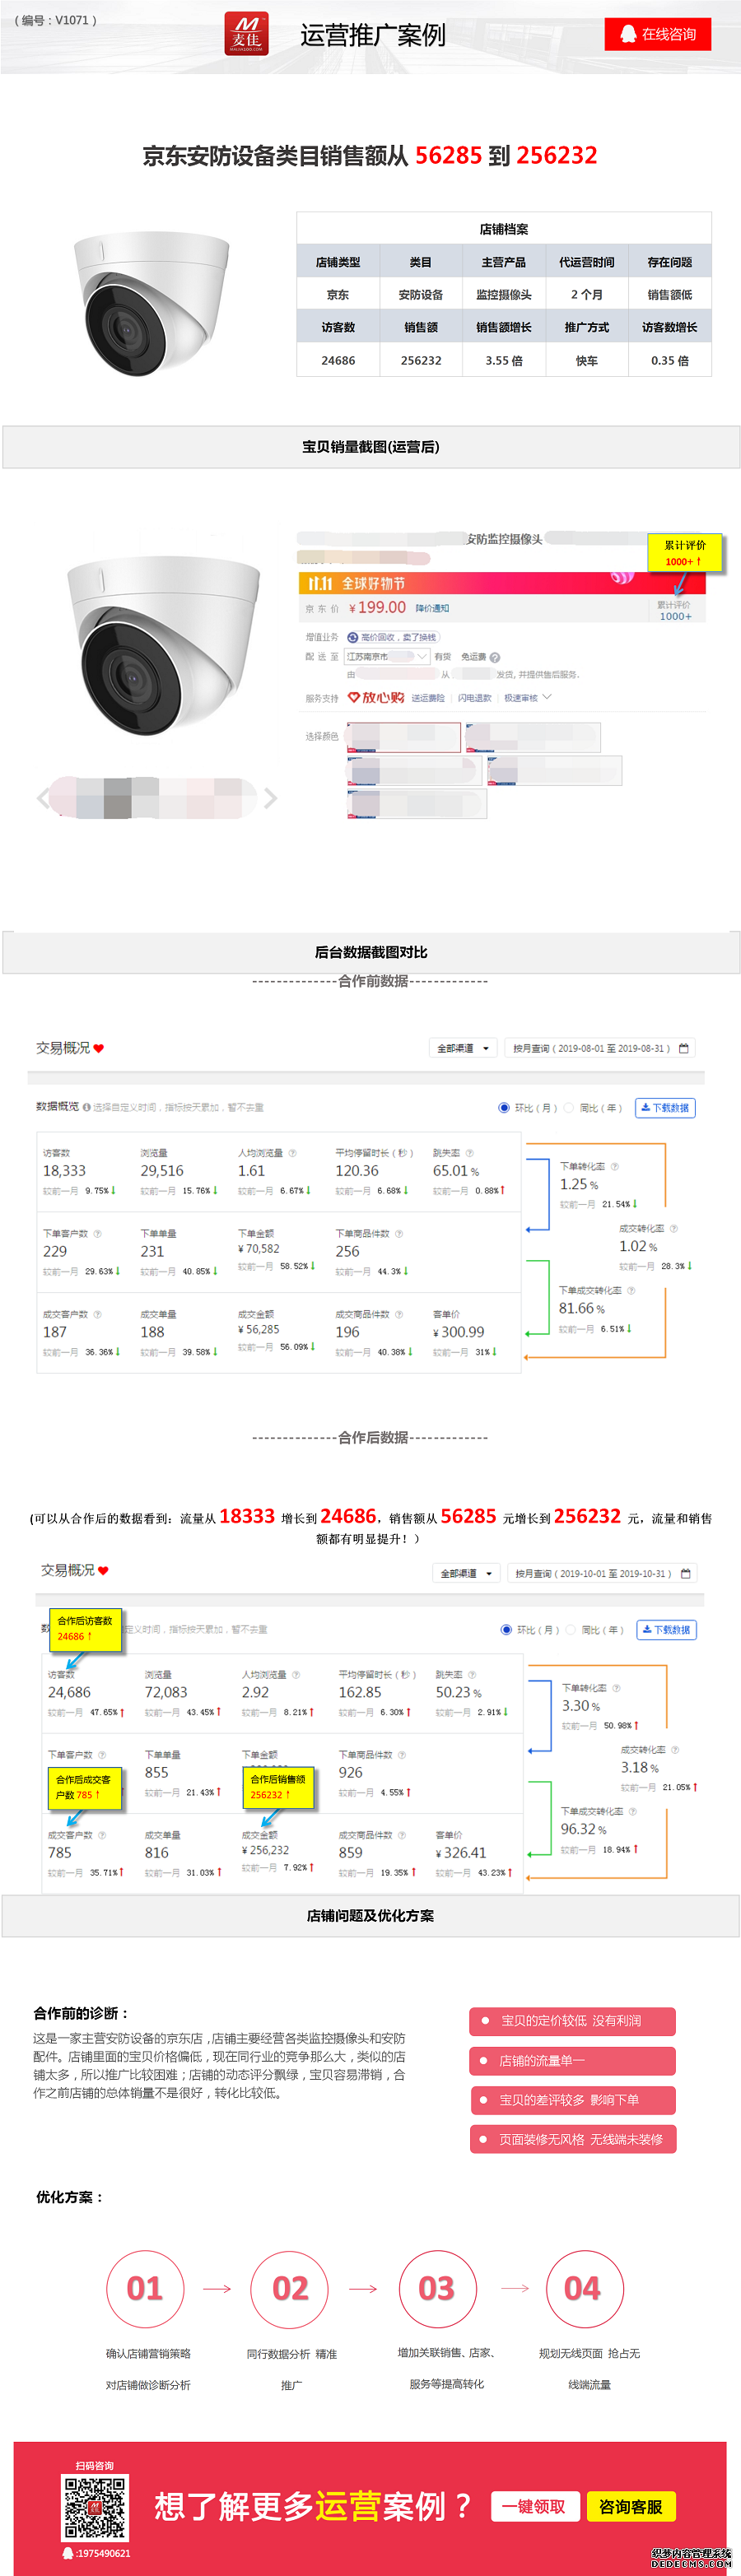Screen dimensions: 741x2576
Task: Click the help icon beside 免运费
Action: pos(495,657)
